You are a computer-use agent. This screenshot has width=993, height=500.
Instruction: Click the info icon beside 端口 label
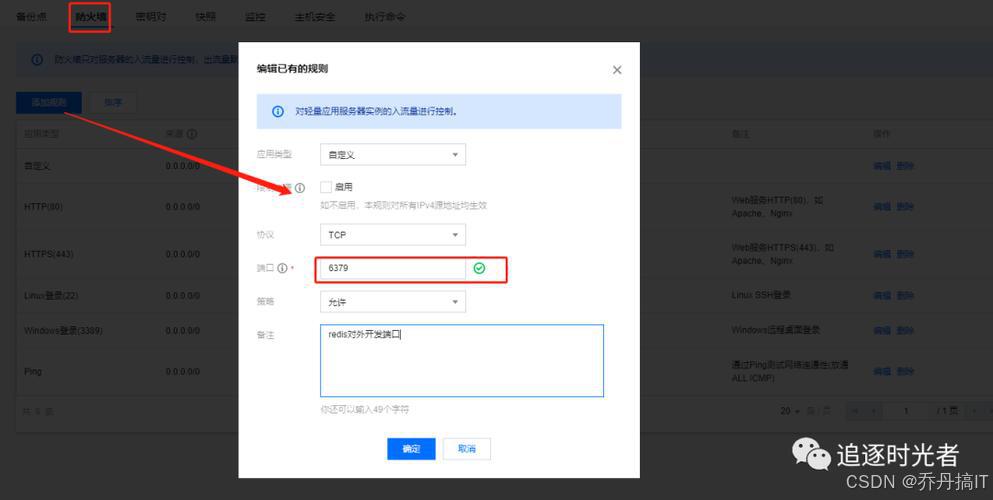coord(282,268)
